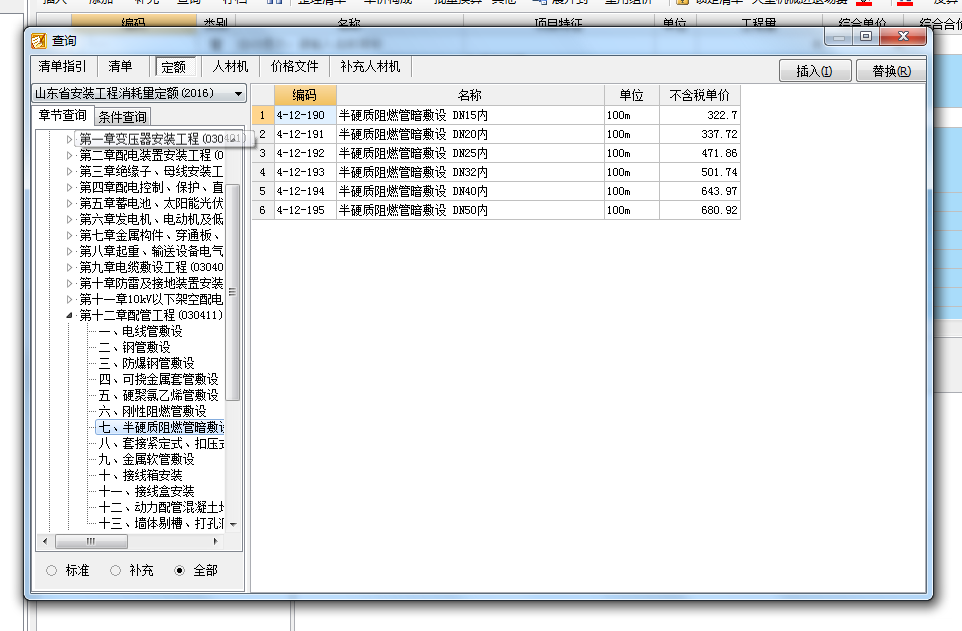Expand 第六章发电机、电动机 node
The width and height of the screenshot is (962, 631).
(69, 219)
